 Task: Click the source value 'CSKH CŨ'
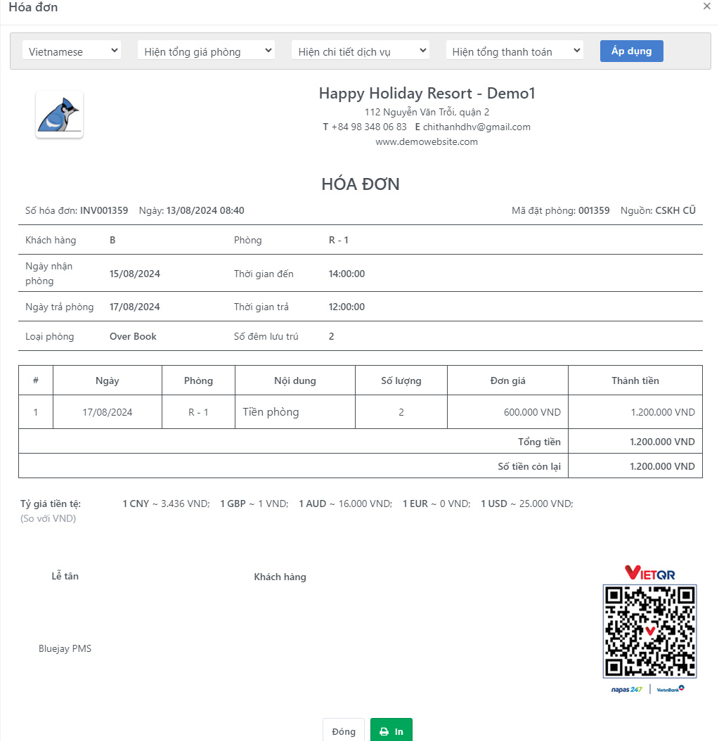point(675,210)
